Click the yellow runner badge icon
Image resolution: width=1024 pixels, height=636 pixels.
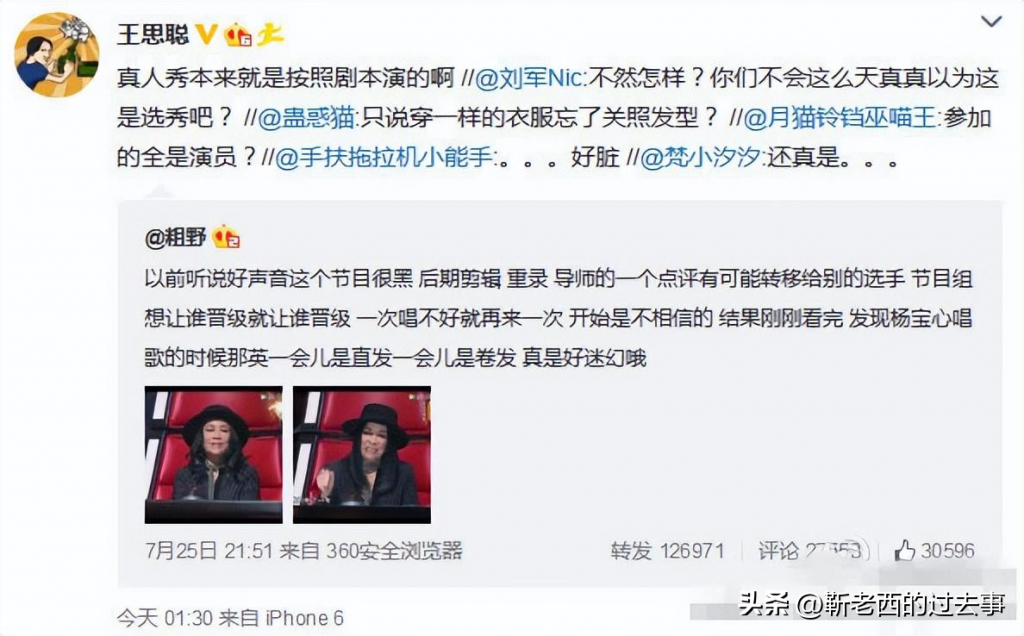(270, 34)
